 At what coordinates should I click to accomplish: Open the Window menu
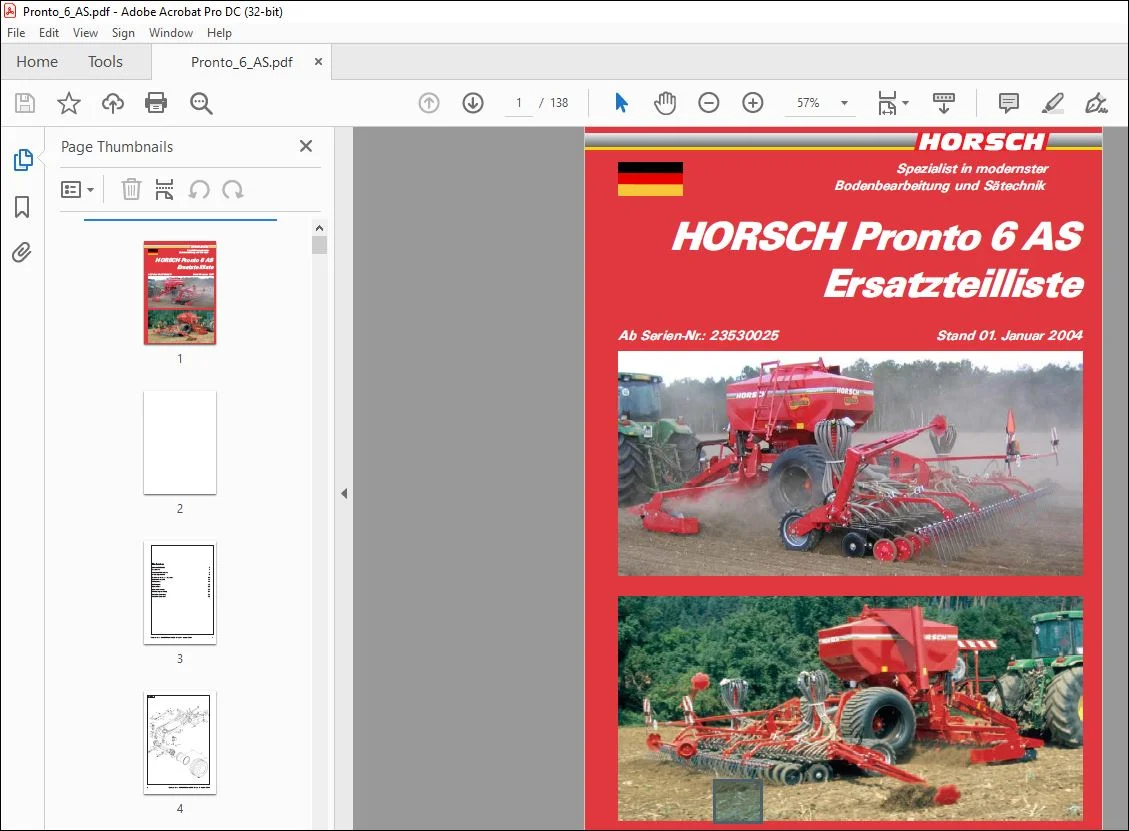point(171,33)
